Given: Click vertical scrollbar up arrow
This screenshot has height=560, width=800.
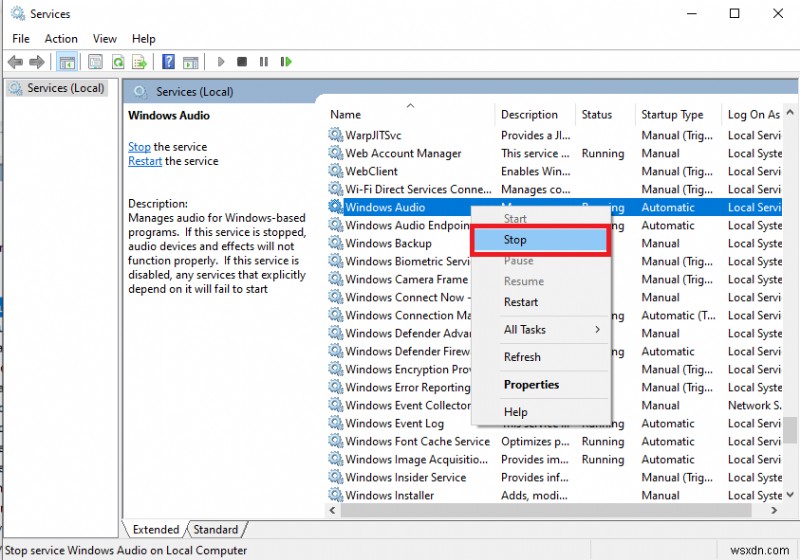Looking at the screenshot, I should click(790, 112).
